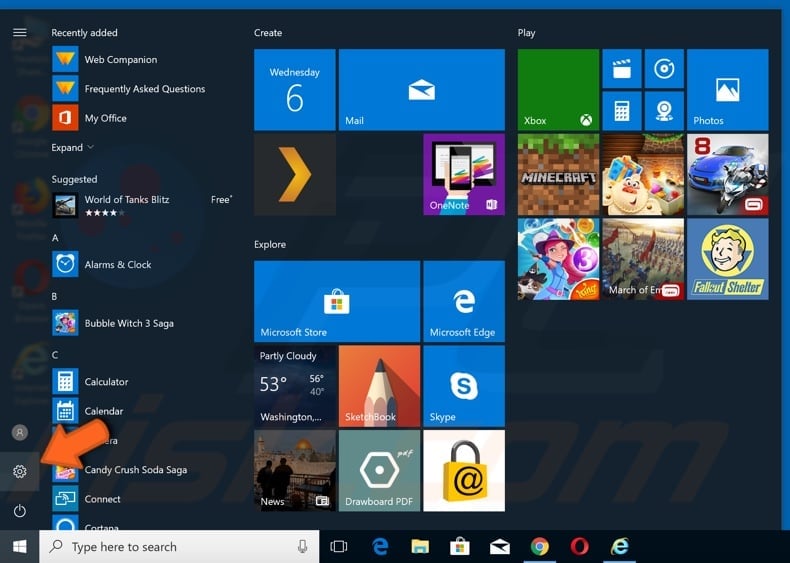Viewport: 790px width, 563px height.
Task: Click the microphone icon in search box
Action: 302,547
